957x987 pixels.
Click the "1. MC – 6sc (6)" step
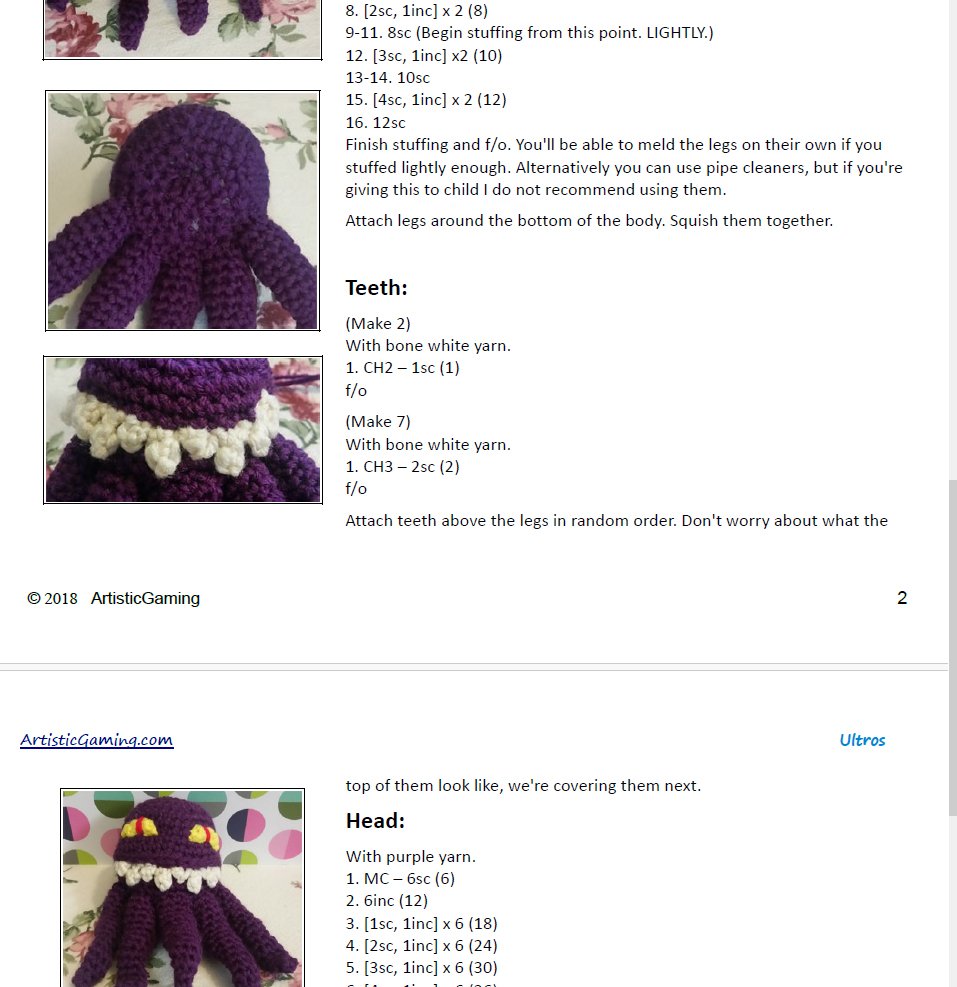[x=400, y=879]
